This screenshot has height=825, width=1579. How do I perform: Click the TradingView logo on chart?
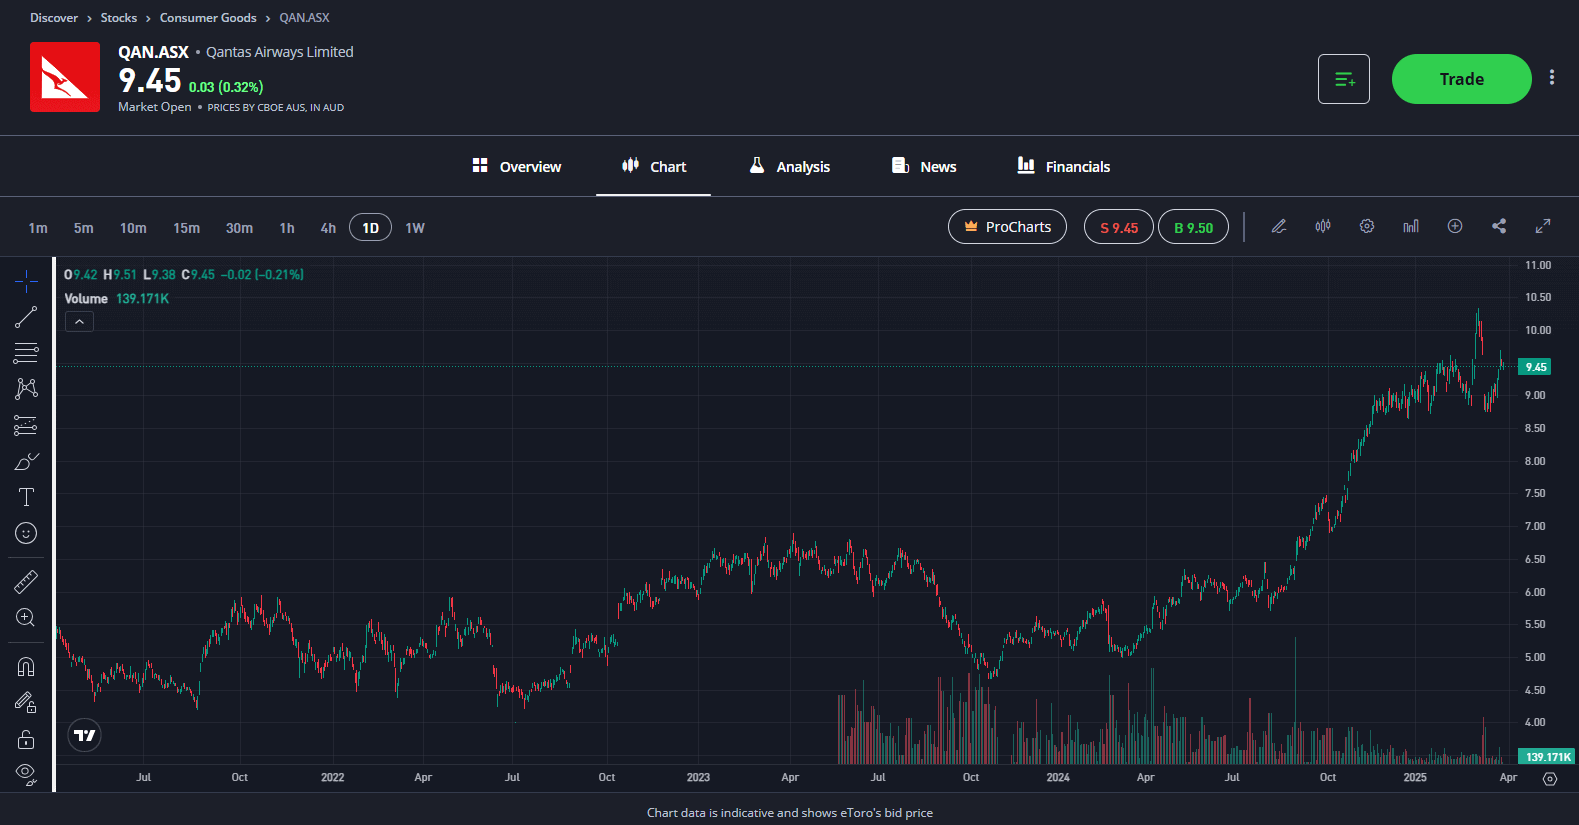pos(85,736)
